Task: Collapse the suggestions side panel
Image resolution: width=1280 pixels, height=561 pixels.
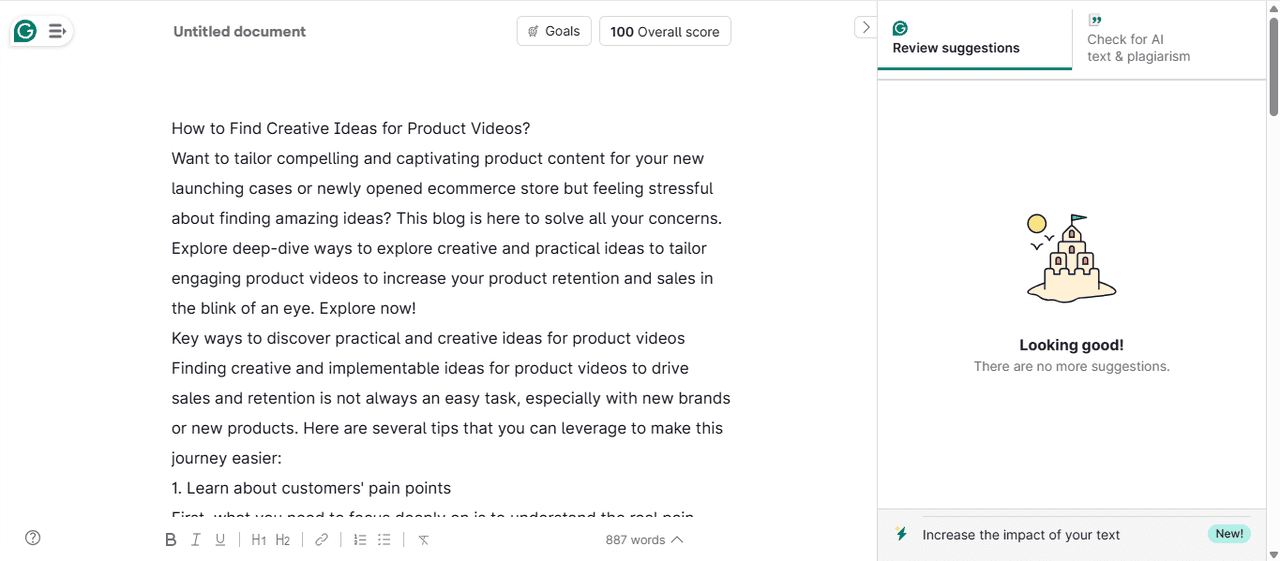Action: [866, 27]
